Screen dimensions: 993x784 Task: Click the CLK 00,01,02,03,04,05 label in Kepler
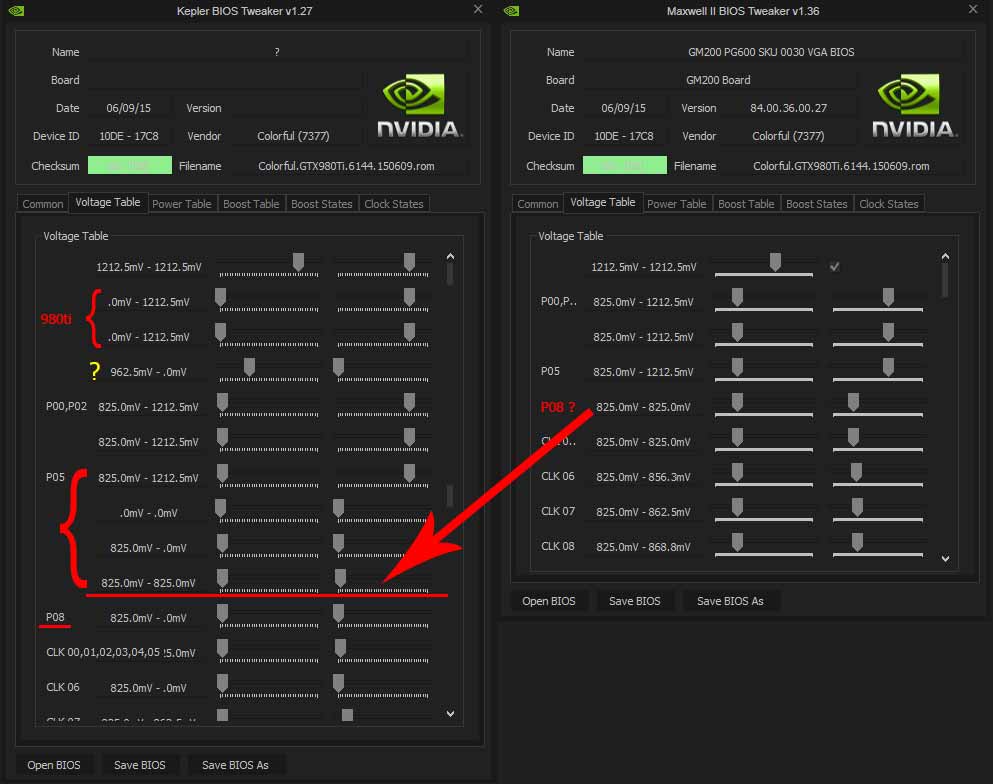[x=103, y=652]
